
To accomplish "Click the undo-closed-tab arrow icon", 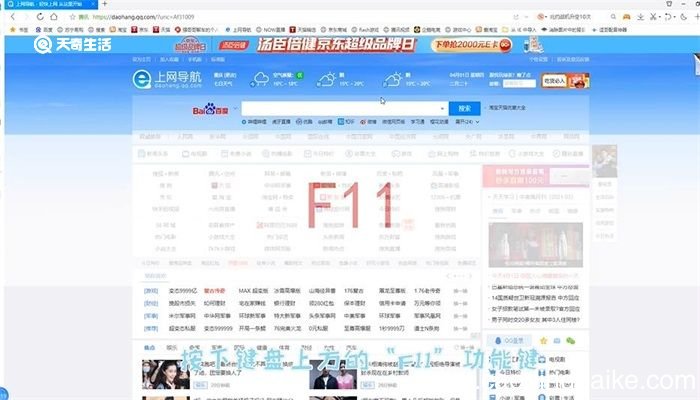I will [x=668, y=17].
